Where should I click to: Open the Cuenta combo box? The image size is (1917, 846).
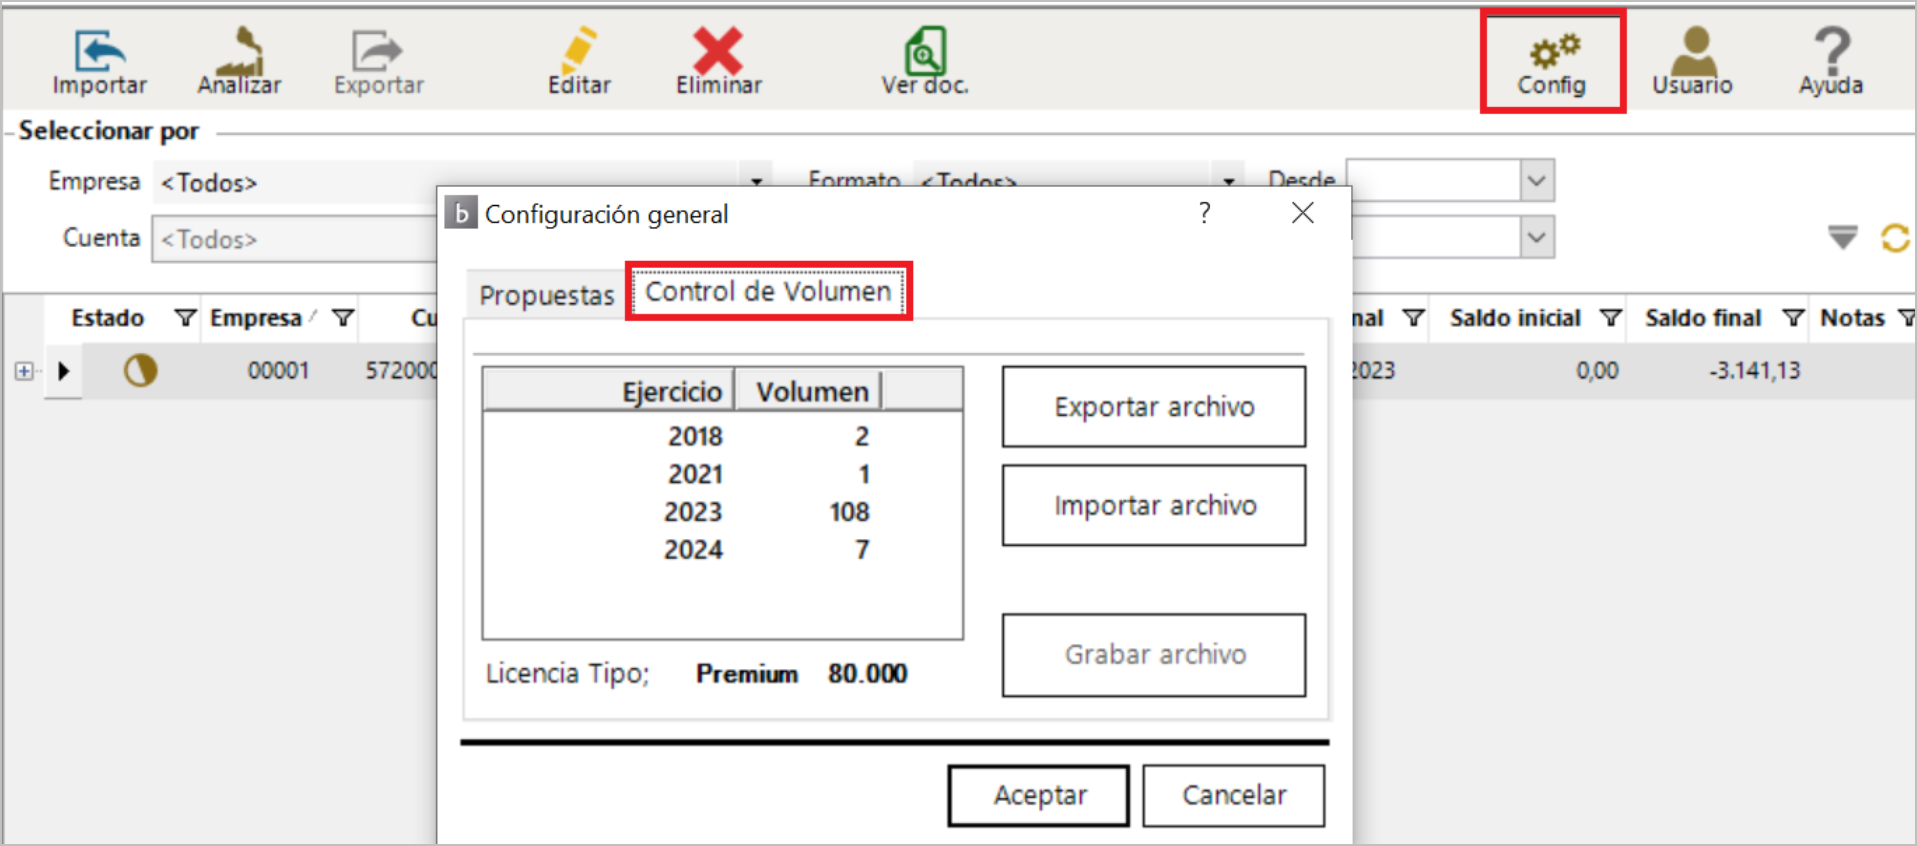[294, 240]
